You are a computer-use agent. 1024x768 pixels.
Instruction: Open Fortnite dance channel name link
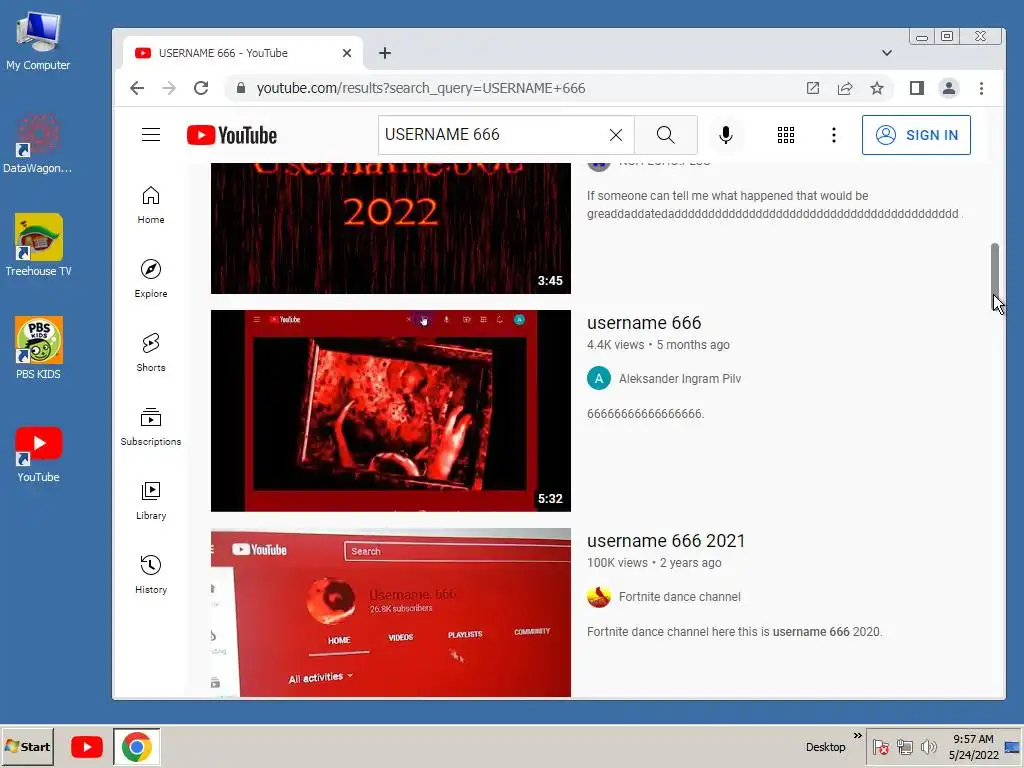(x=679, y=597)
